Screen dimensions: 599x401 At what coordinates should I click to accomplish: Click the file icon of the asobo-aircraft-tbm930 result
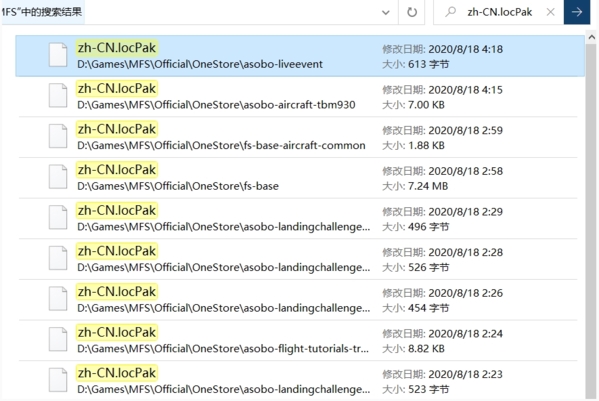pyautogui.click(x=58, y=96)
